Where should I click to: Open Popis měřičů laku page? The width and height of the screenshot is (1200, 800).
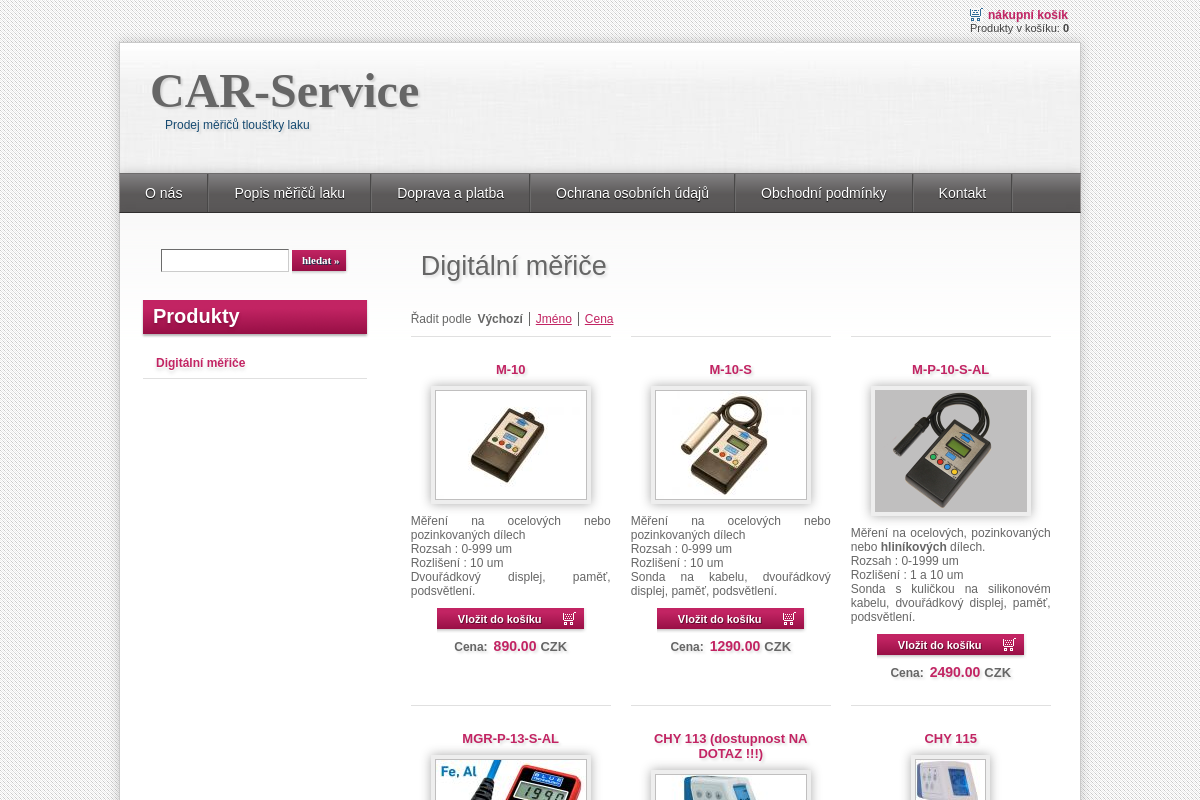click(289, 193)
